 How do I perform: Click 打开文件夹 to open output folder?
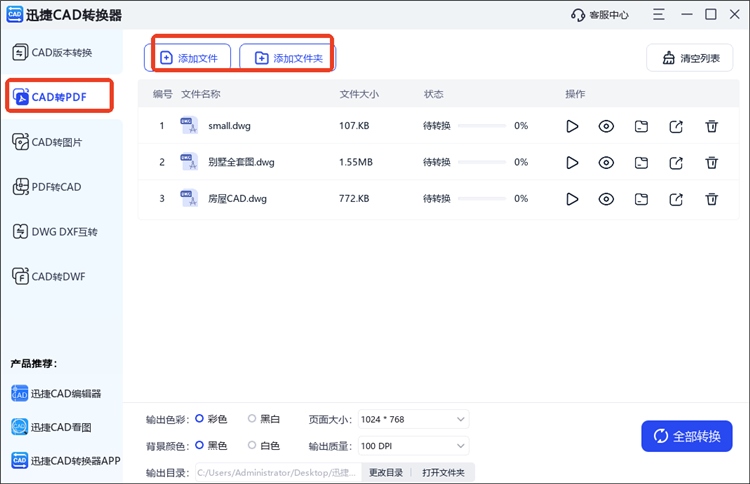(443, 473)
